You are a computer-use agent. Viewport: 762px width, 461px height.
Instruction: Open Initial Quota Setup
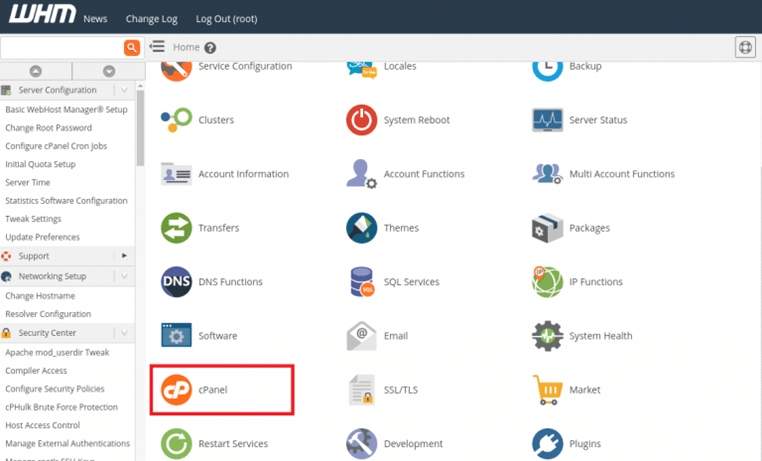coord(40,164)
